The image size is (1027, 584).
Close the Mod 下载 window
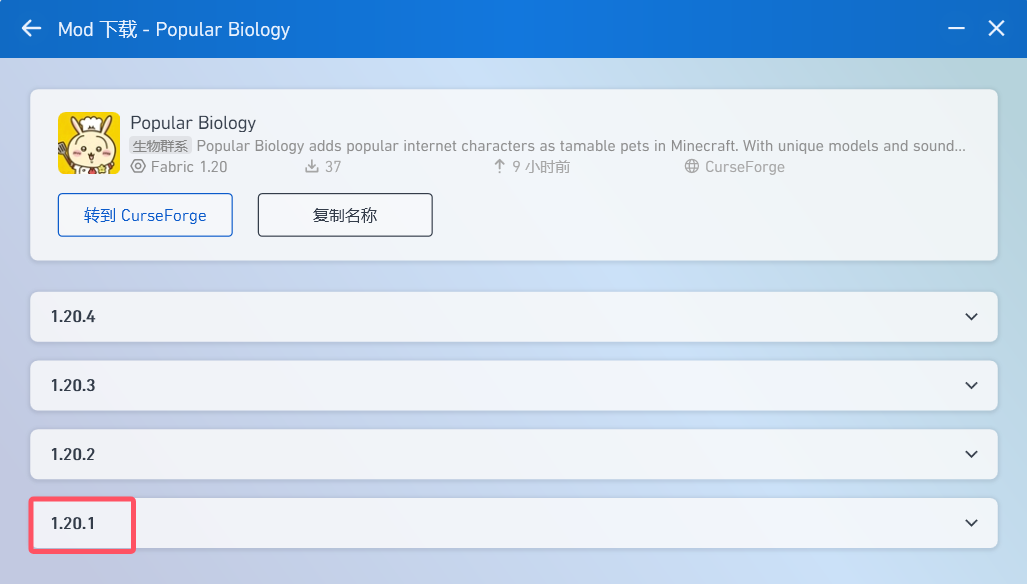[996, 28]
